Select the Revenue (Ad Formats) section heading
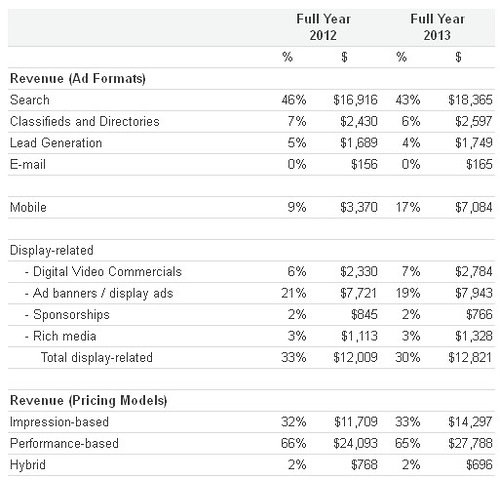Image resolution: width=500 pixels, height=480 pixels. (x=78, y=79)
